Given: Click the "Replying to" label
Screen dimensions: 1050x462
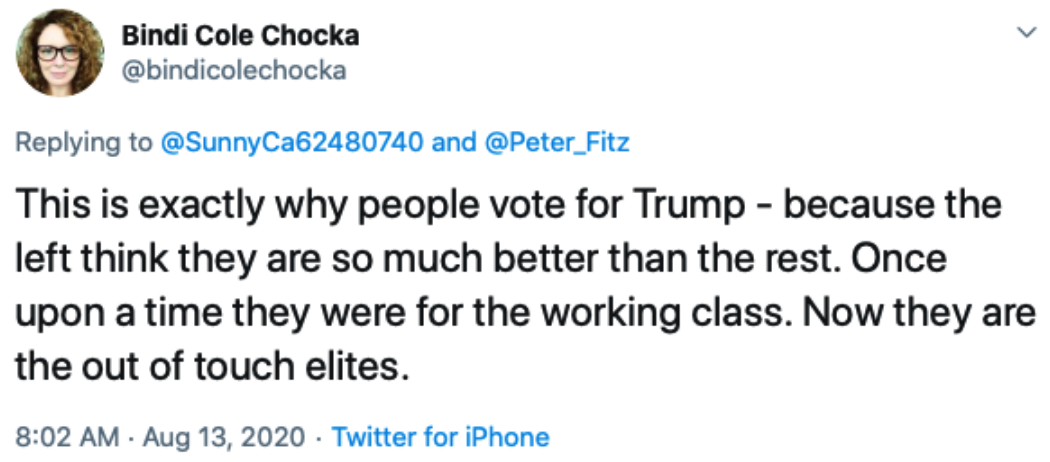Looking at the screenshot, I should tap(82, 142).
